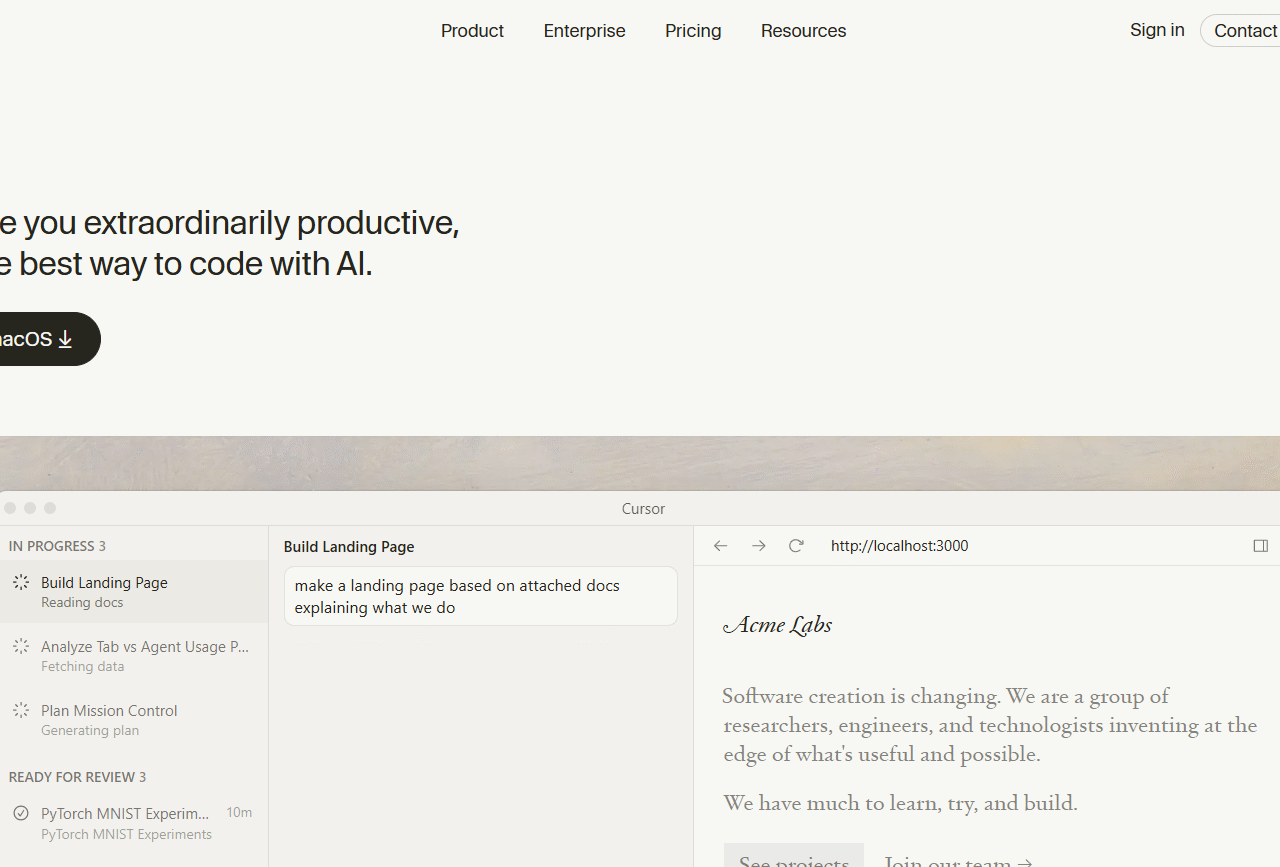
Task: Open the Product navigation menu
Action: [471, 30]
